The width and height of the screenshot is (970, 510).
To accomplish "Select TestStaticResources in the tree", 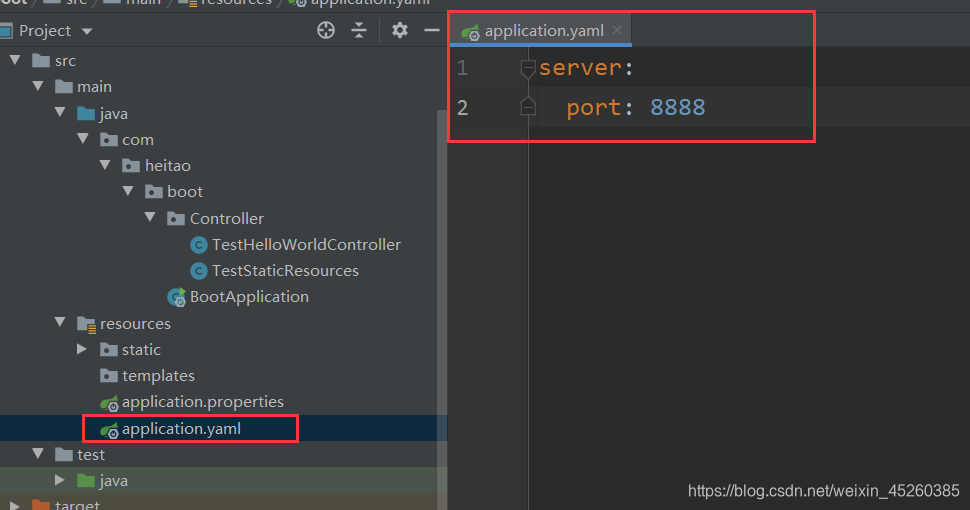I will pyautogui.click(x=285, y=270).
